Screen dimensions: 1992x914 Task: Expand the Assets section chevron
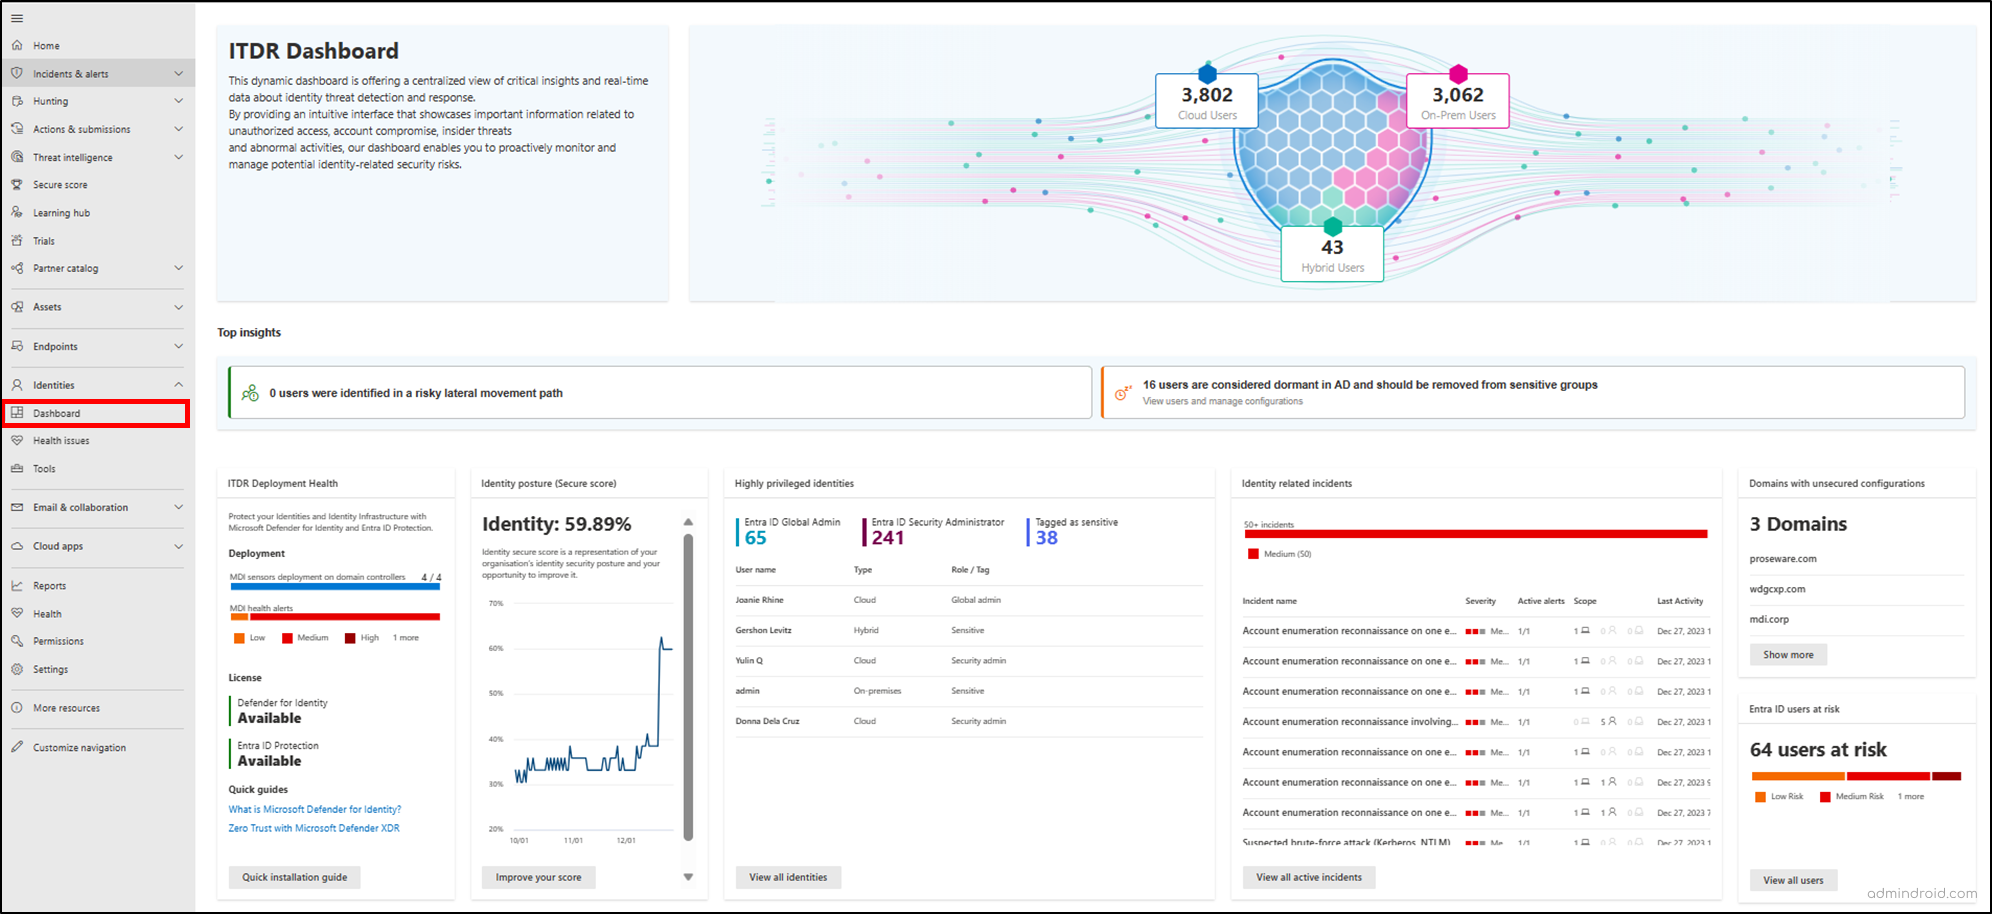coord(178,307)
